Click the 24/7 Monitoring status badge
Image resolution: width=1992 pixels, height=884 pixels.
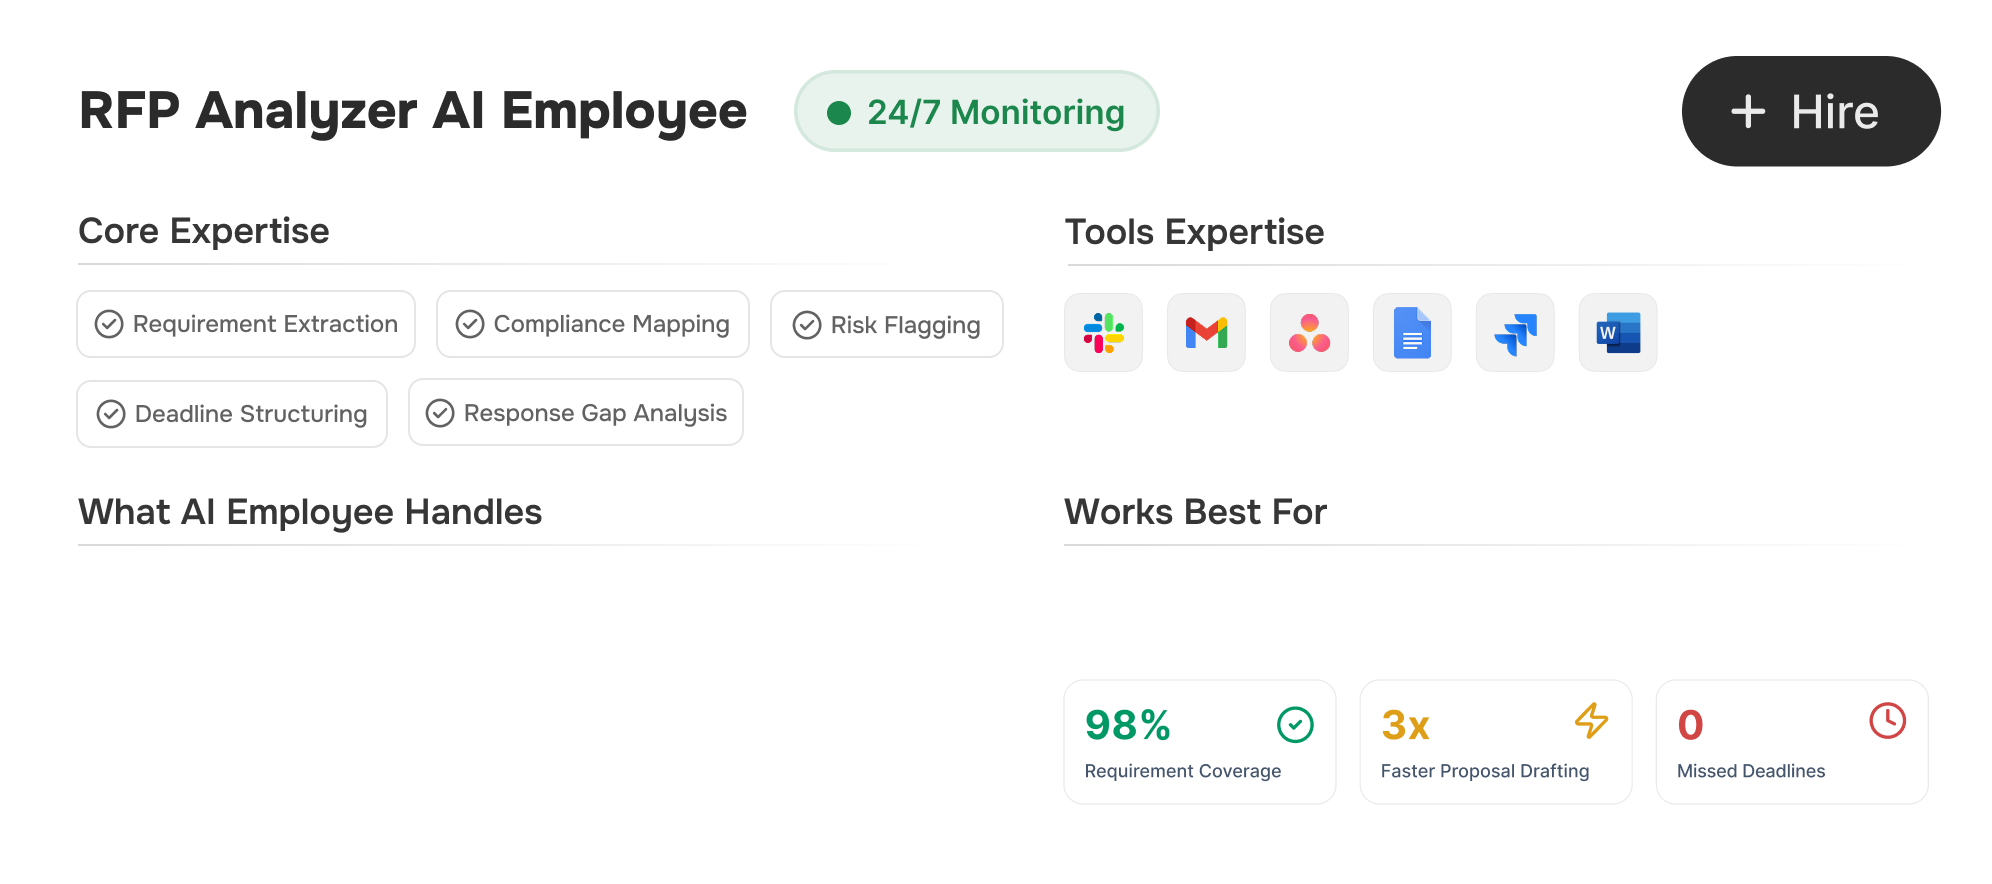tap(976, 112)
